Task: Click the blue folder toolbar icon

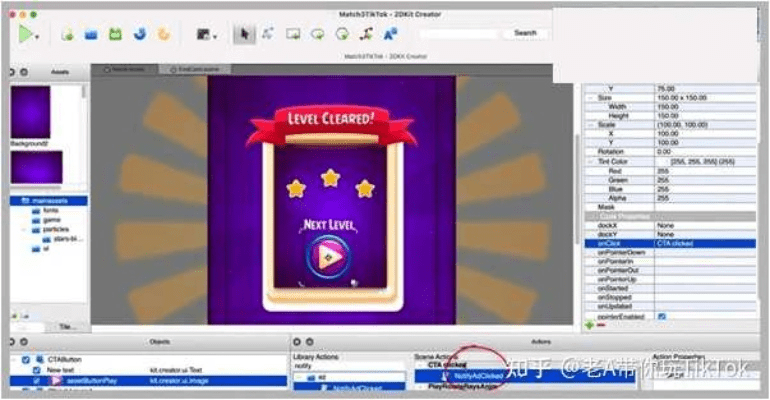Action: click(x=91, y=34)
